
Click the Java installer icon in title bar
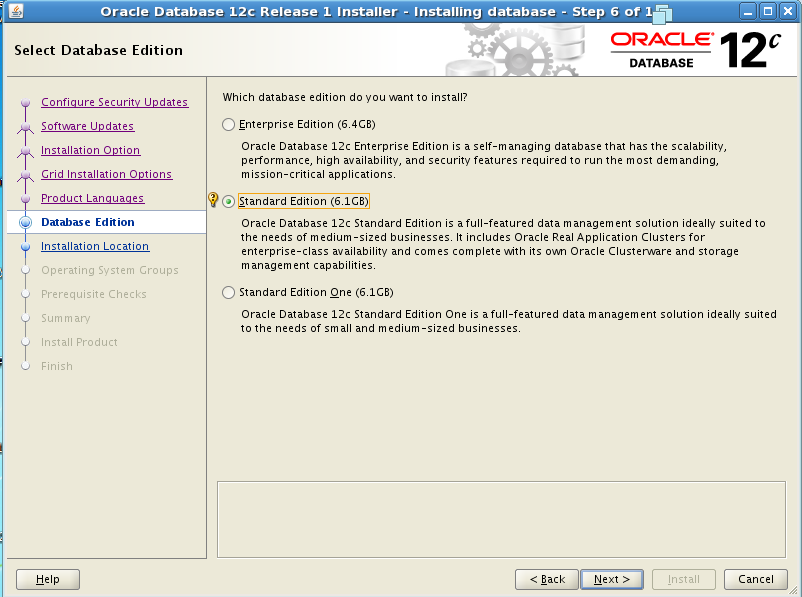point(16,11)
